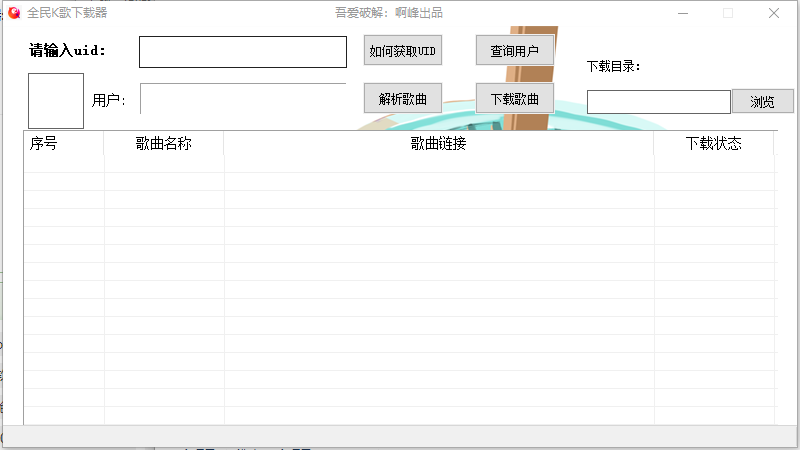The image size is (800, 450).
Task: Click the 吾爱破解：啊峰出品 title text
Action: (389, 13)
